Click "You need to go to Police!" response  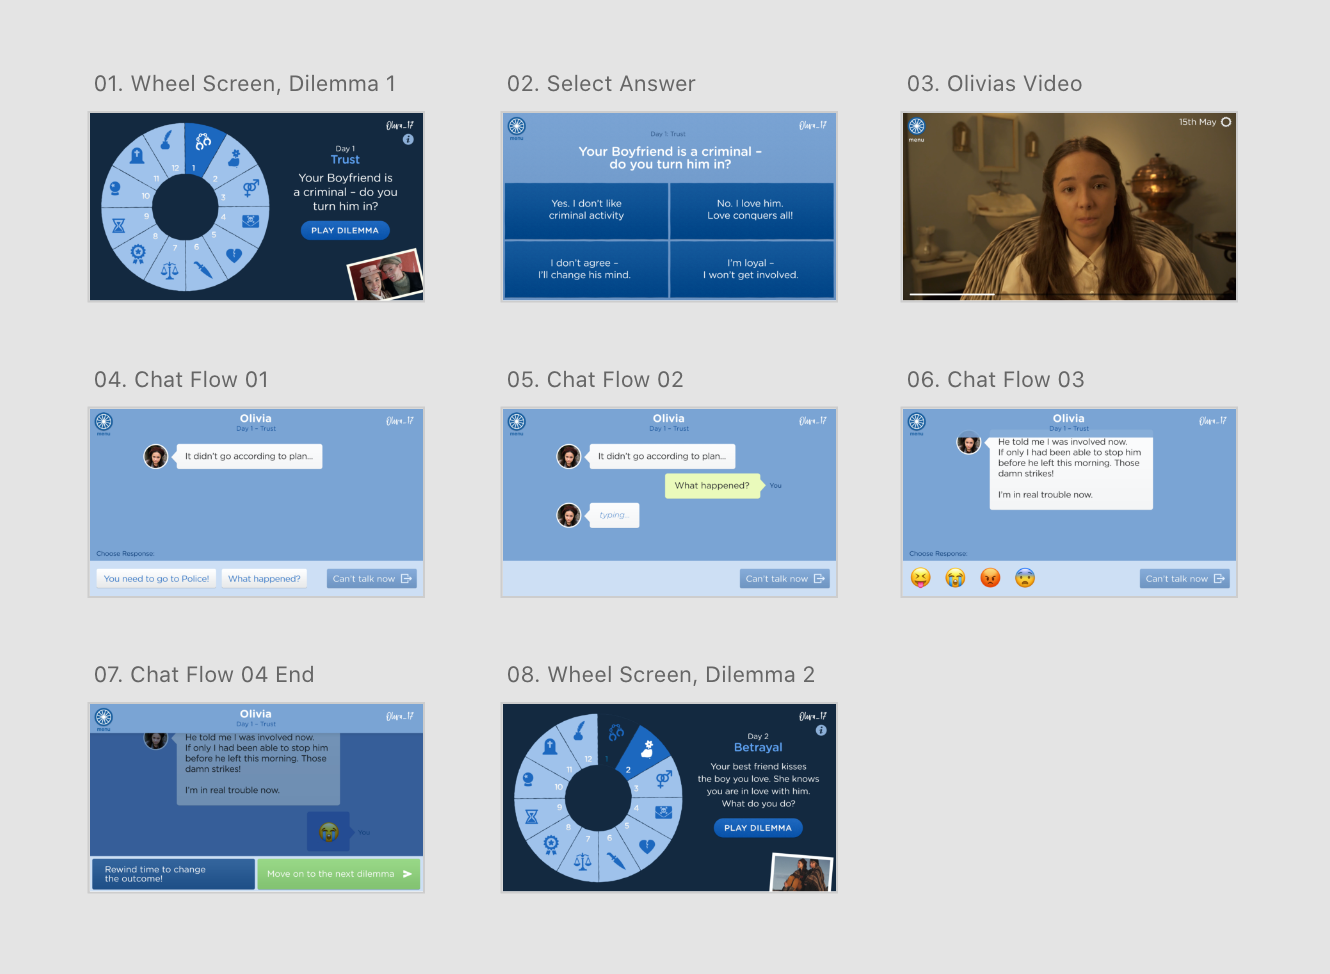click(x=156, y=578)
